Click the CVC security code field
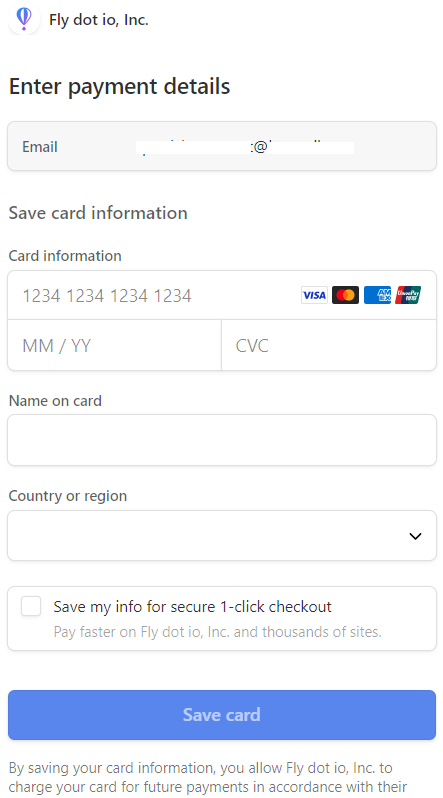Screen dimensions: 443x798 coord(329,346)
